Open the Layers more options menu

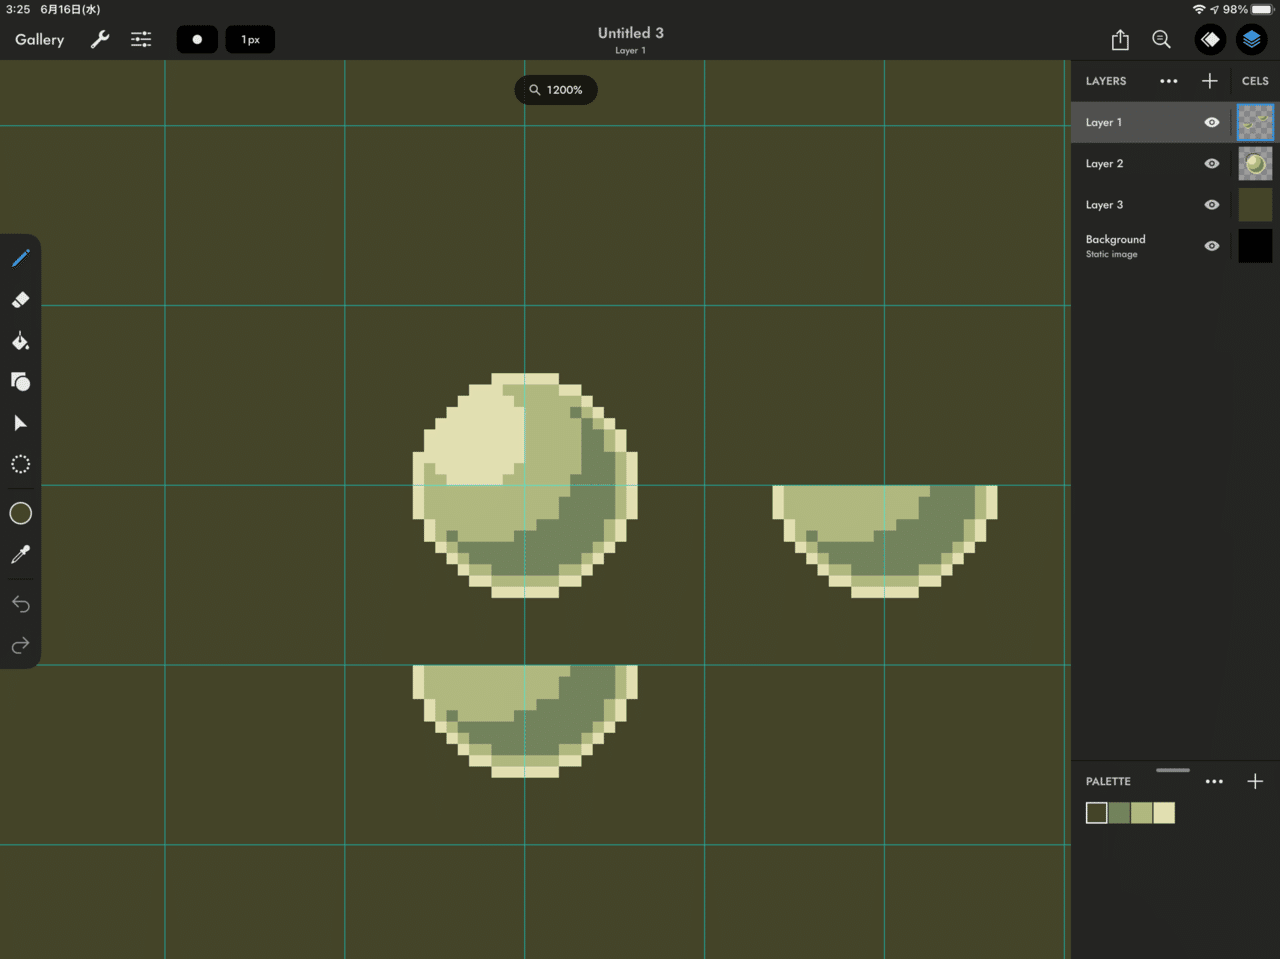[x=1168, y=81]
